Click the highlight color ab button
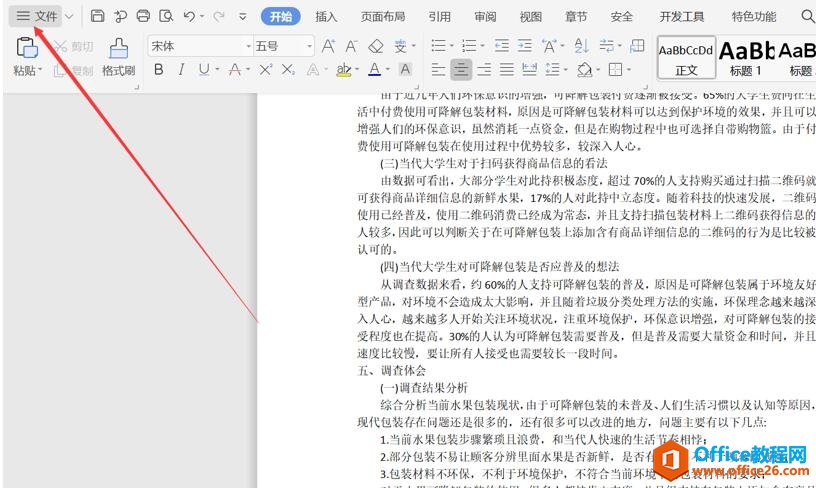This screenshot has width=816, height=488. pyautogui.click(x=343, y=69)
